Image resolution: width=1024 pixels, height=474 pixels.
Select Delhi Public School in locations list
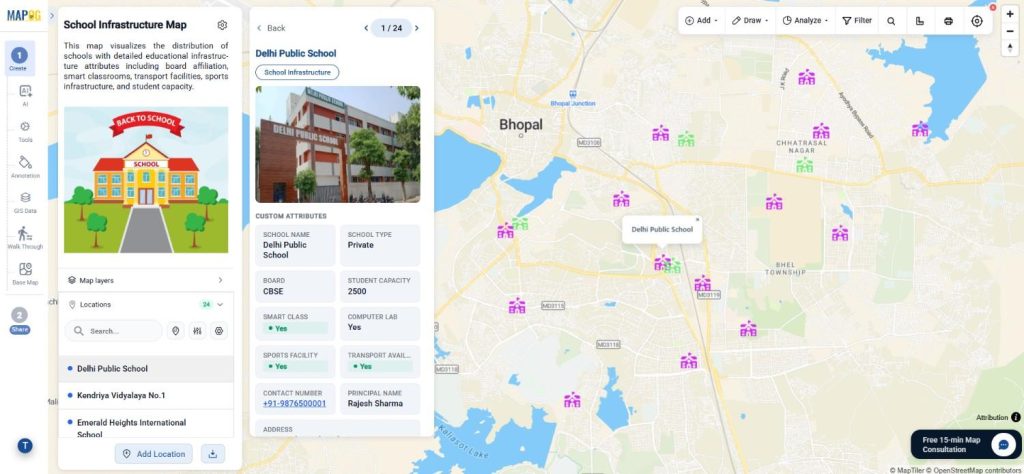(x=146, y=369)
